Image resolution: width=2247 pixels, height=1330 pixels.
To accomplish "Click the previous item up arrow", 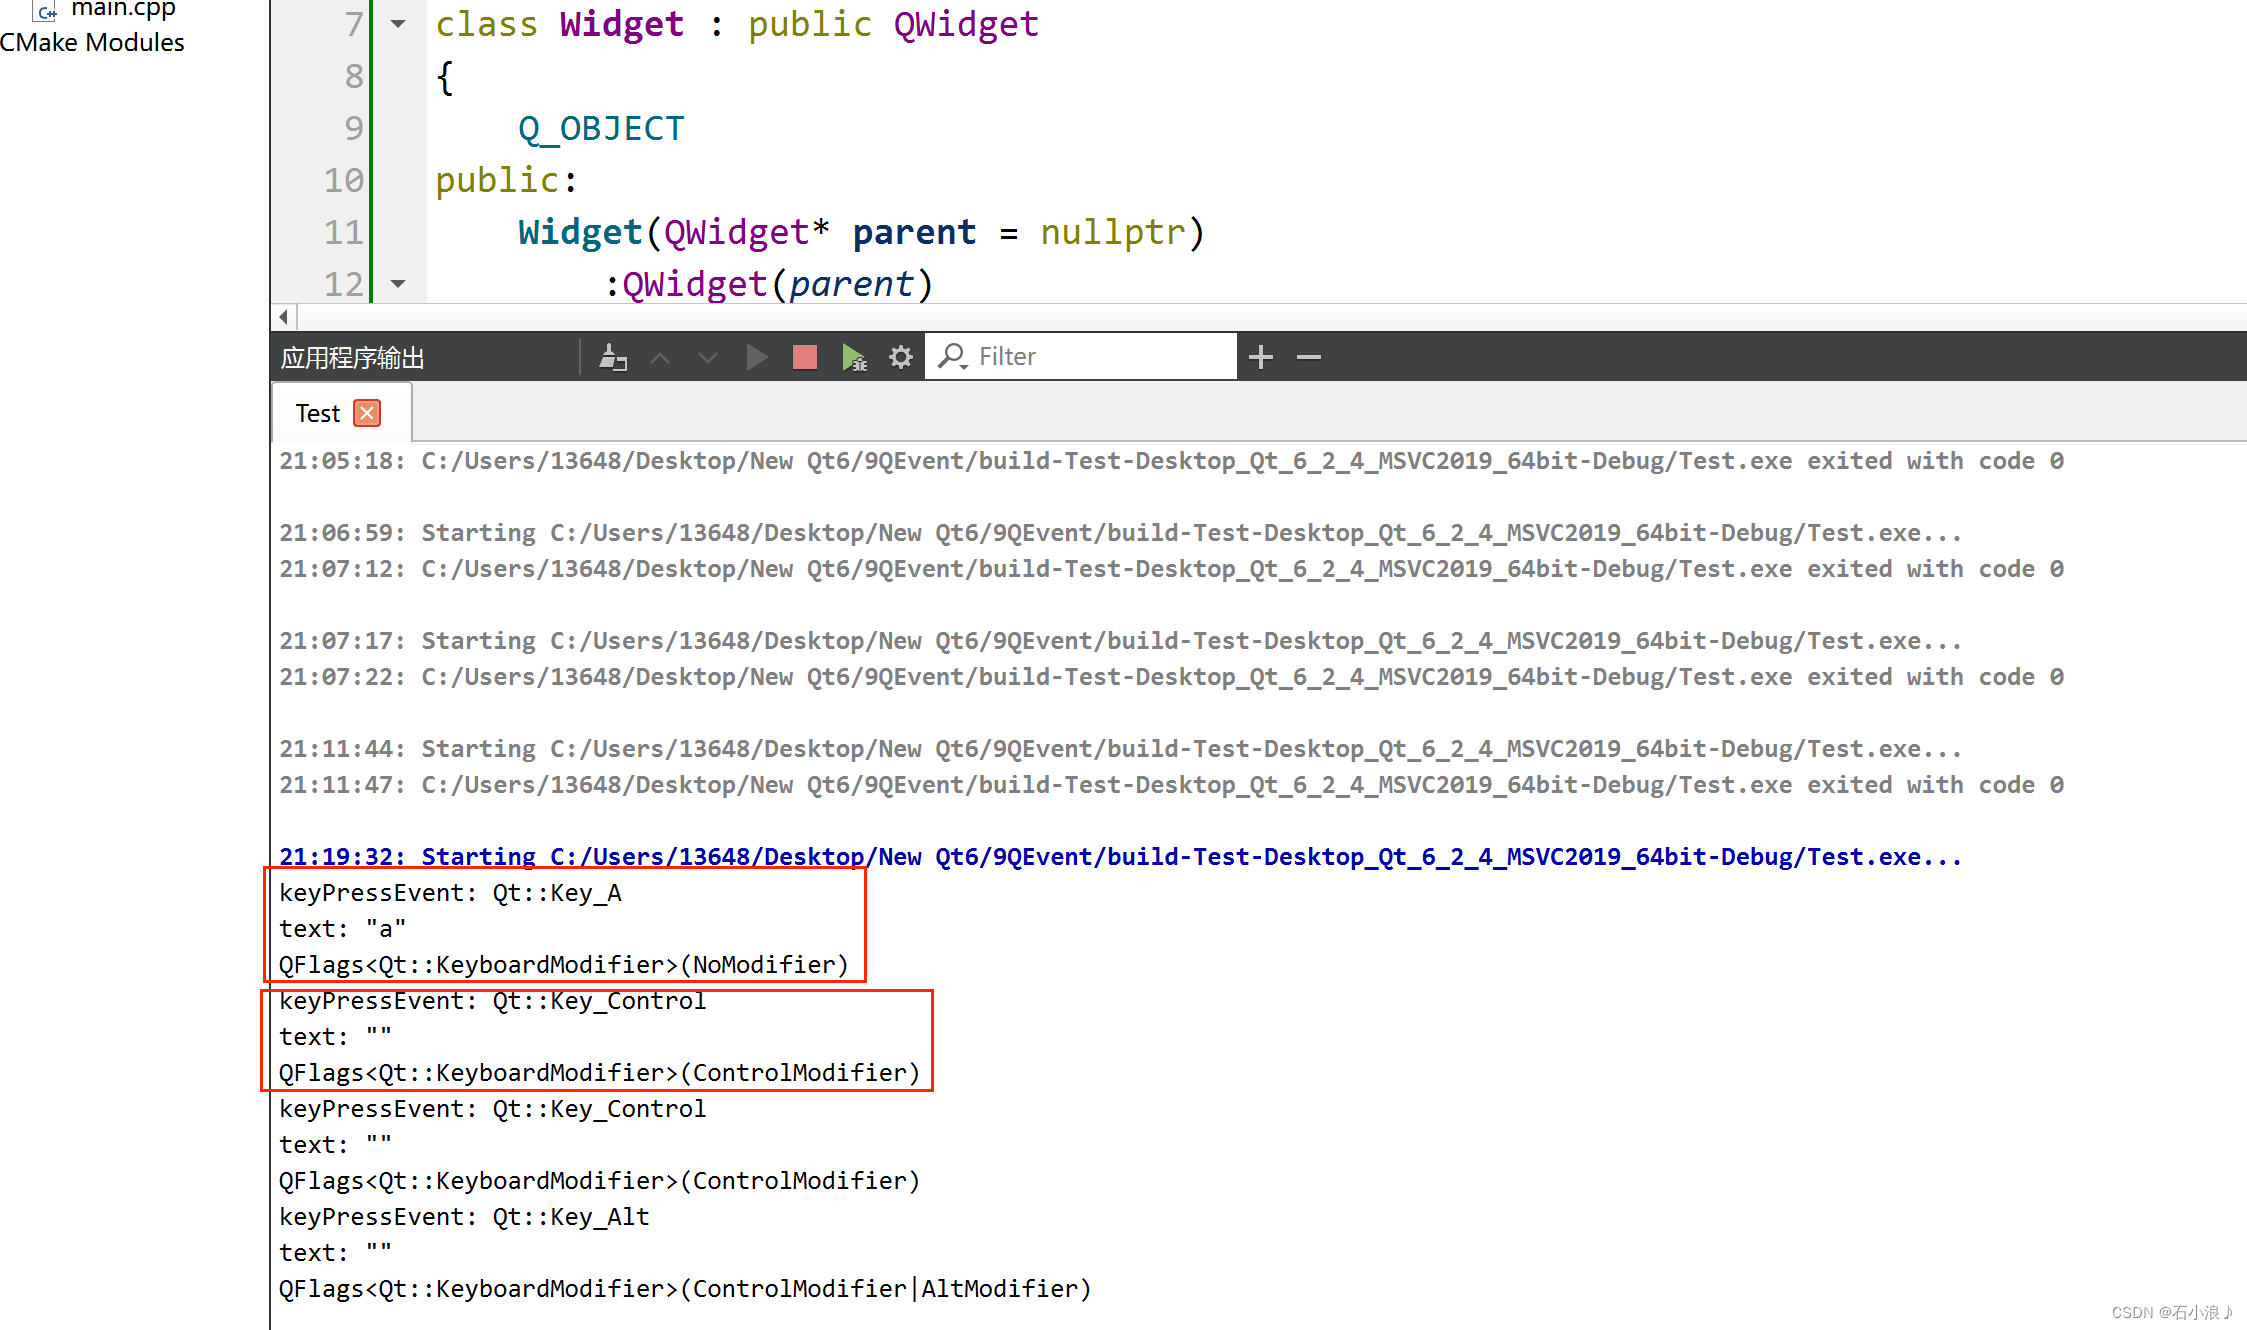I will 660,357.
